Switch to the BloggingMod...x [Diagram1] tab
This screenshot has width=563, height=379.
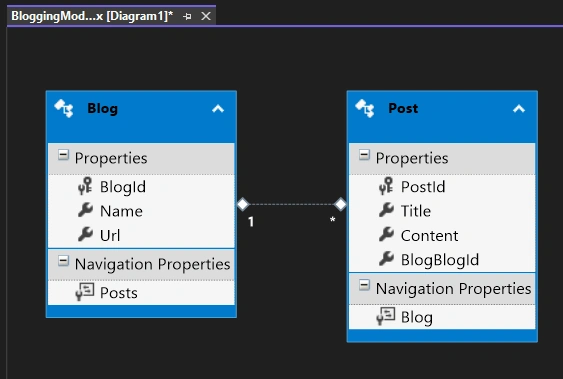coord(92,16)
